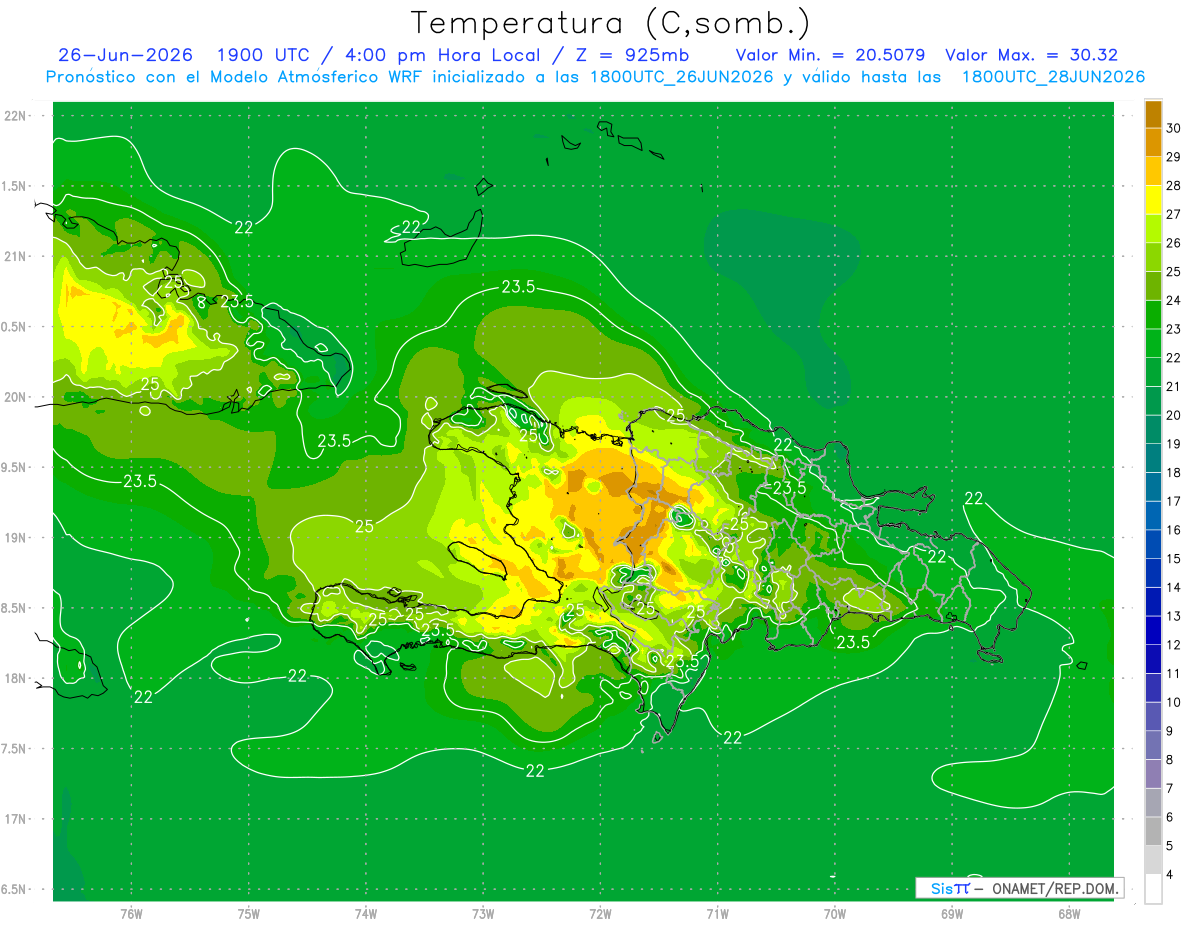Screen dimensions: 1200x927
Task: Select the date text "26-Jun-2026"
Action: [x=125, y=56]
